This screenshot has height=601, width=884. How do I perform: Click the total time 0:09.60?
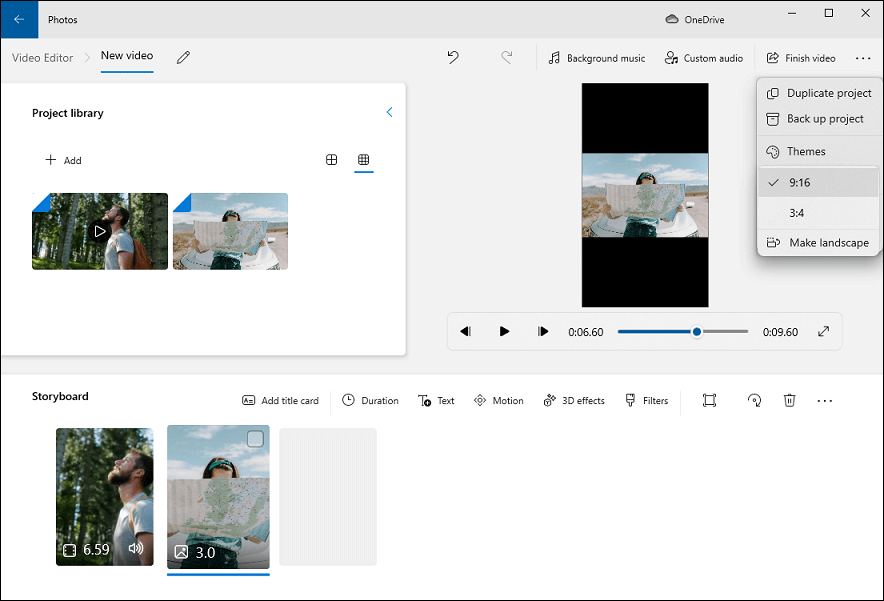(780, 332)
